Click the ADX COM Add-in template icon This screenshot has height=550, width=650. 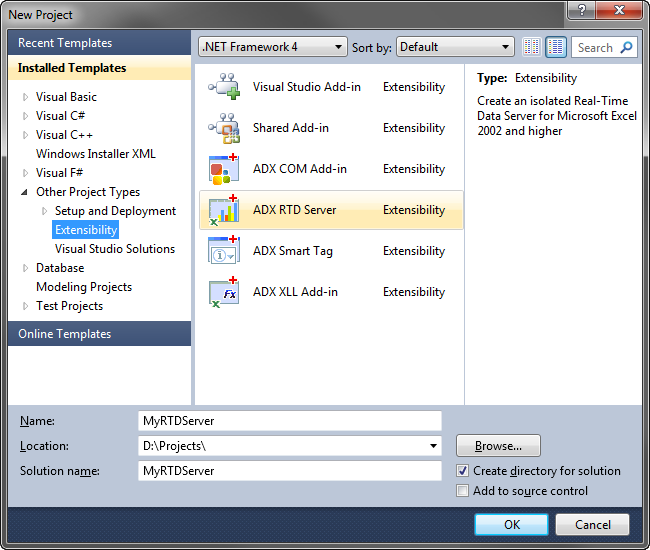click(x=224, y=169)
